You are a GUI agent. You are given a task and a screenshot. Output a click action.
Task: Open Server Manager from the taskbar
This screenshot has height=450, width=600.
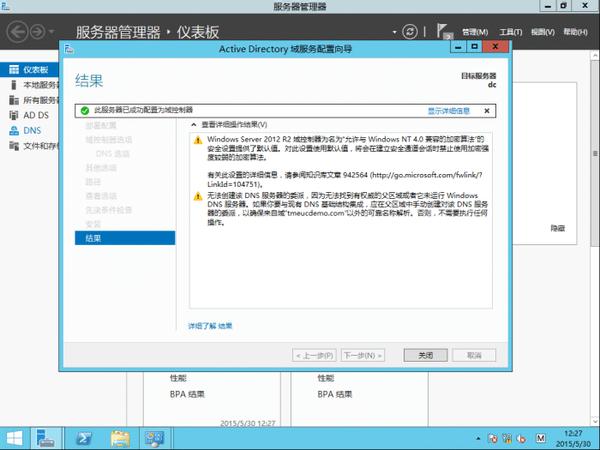click(x=46, y=439)
